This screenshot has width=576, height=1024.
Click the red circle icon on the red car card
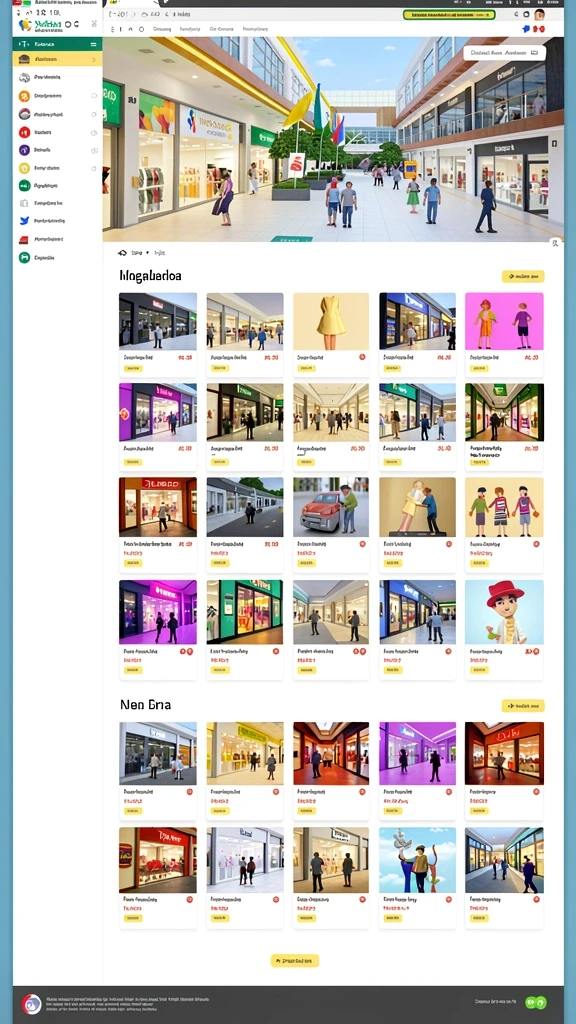362,543
